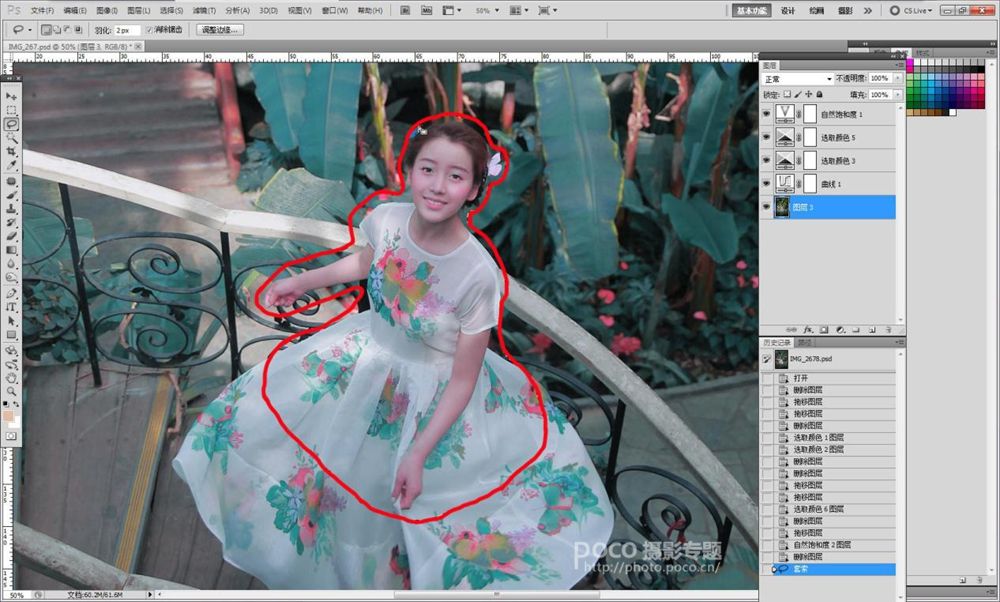This screenshot has height=602, width=1000.
Task: Click the foreground color swatch
Action: pos(8,416)
